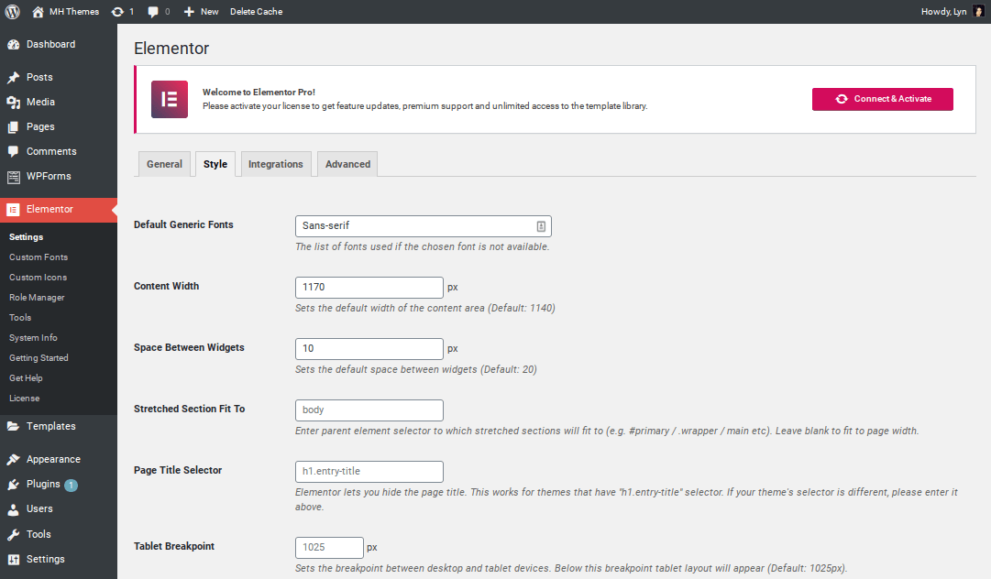Click the updates refresh icon showing 1
This screenshot has width=991, height=579.
118,11
